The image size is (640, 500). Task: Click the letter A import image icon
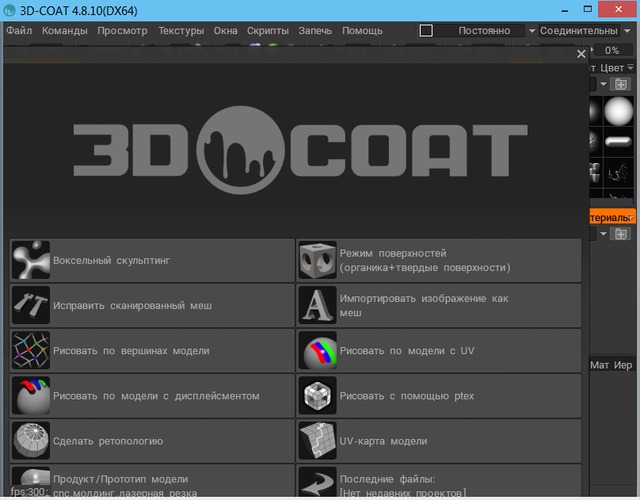(x=318, y=305)
